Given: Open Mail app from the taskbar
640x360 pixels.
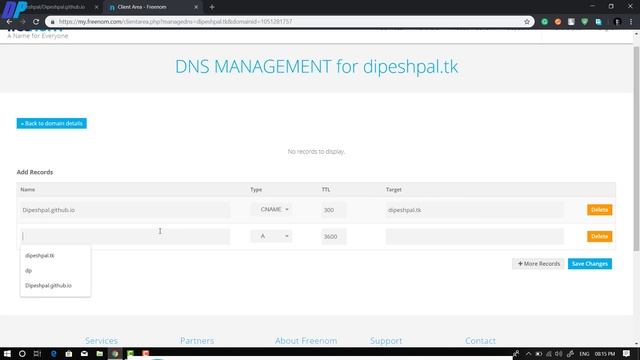Looking at the screenshot, I should [x=84, y=353].
